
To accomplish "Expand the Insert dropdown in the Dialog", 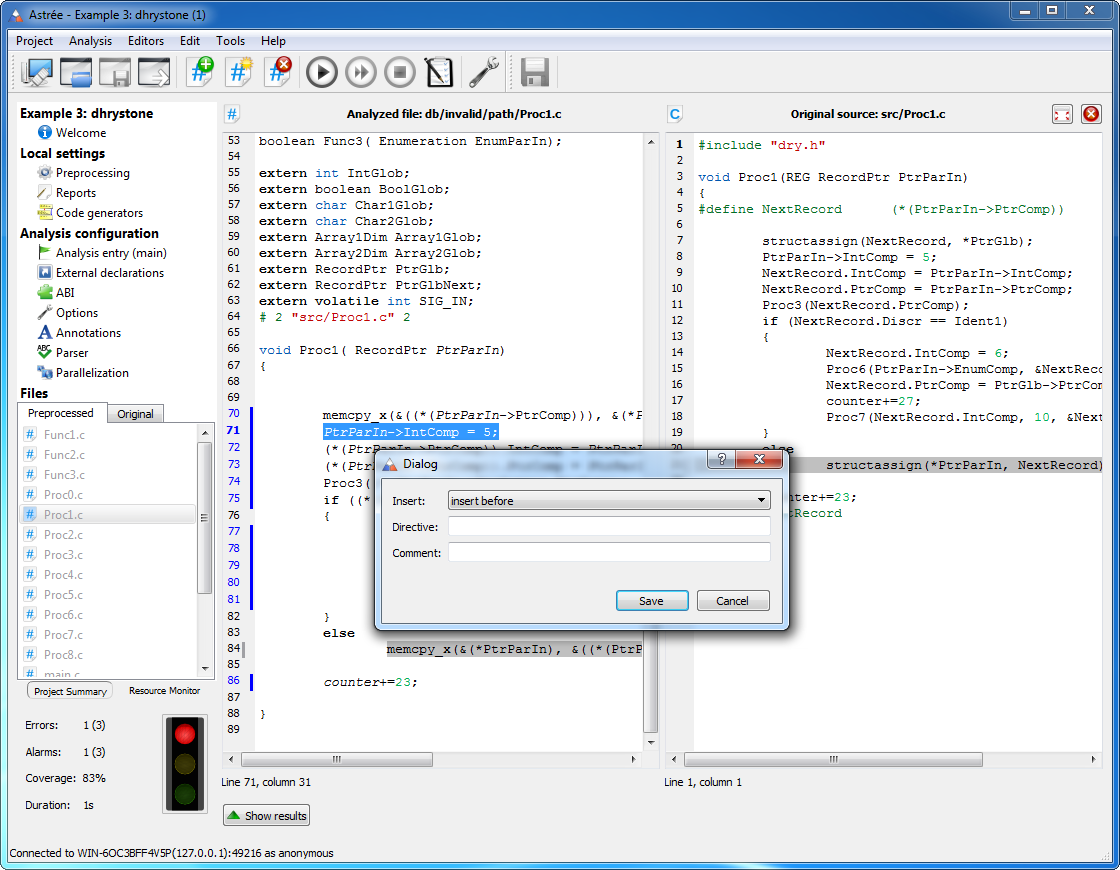I will point(609,501).
